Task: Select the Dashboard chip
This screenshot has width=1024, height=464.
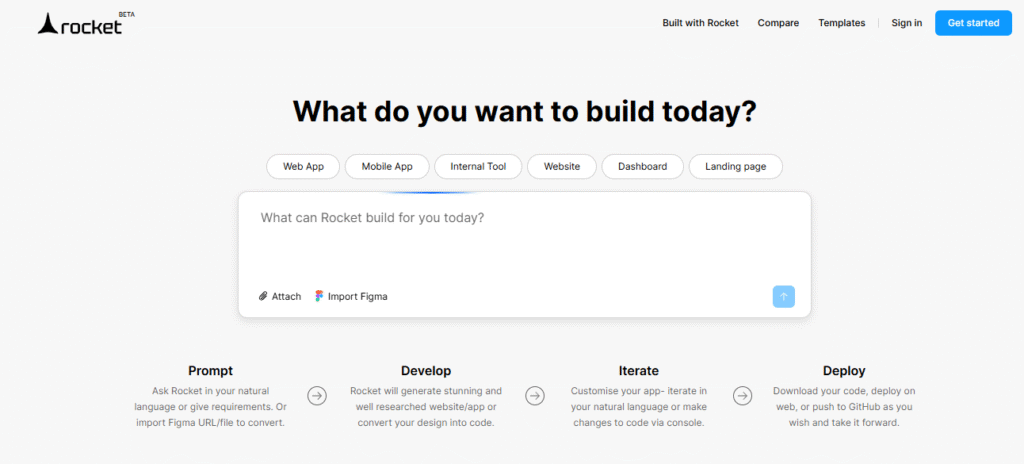Action: pyautogui.click(x=643, y=167)
